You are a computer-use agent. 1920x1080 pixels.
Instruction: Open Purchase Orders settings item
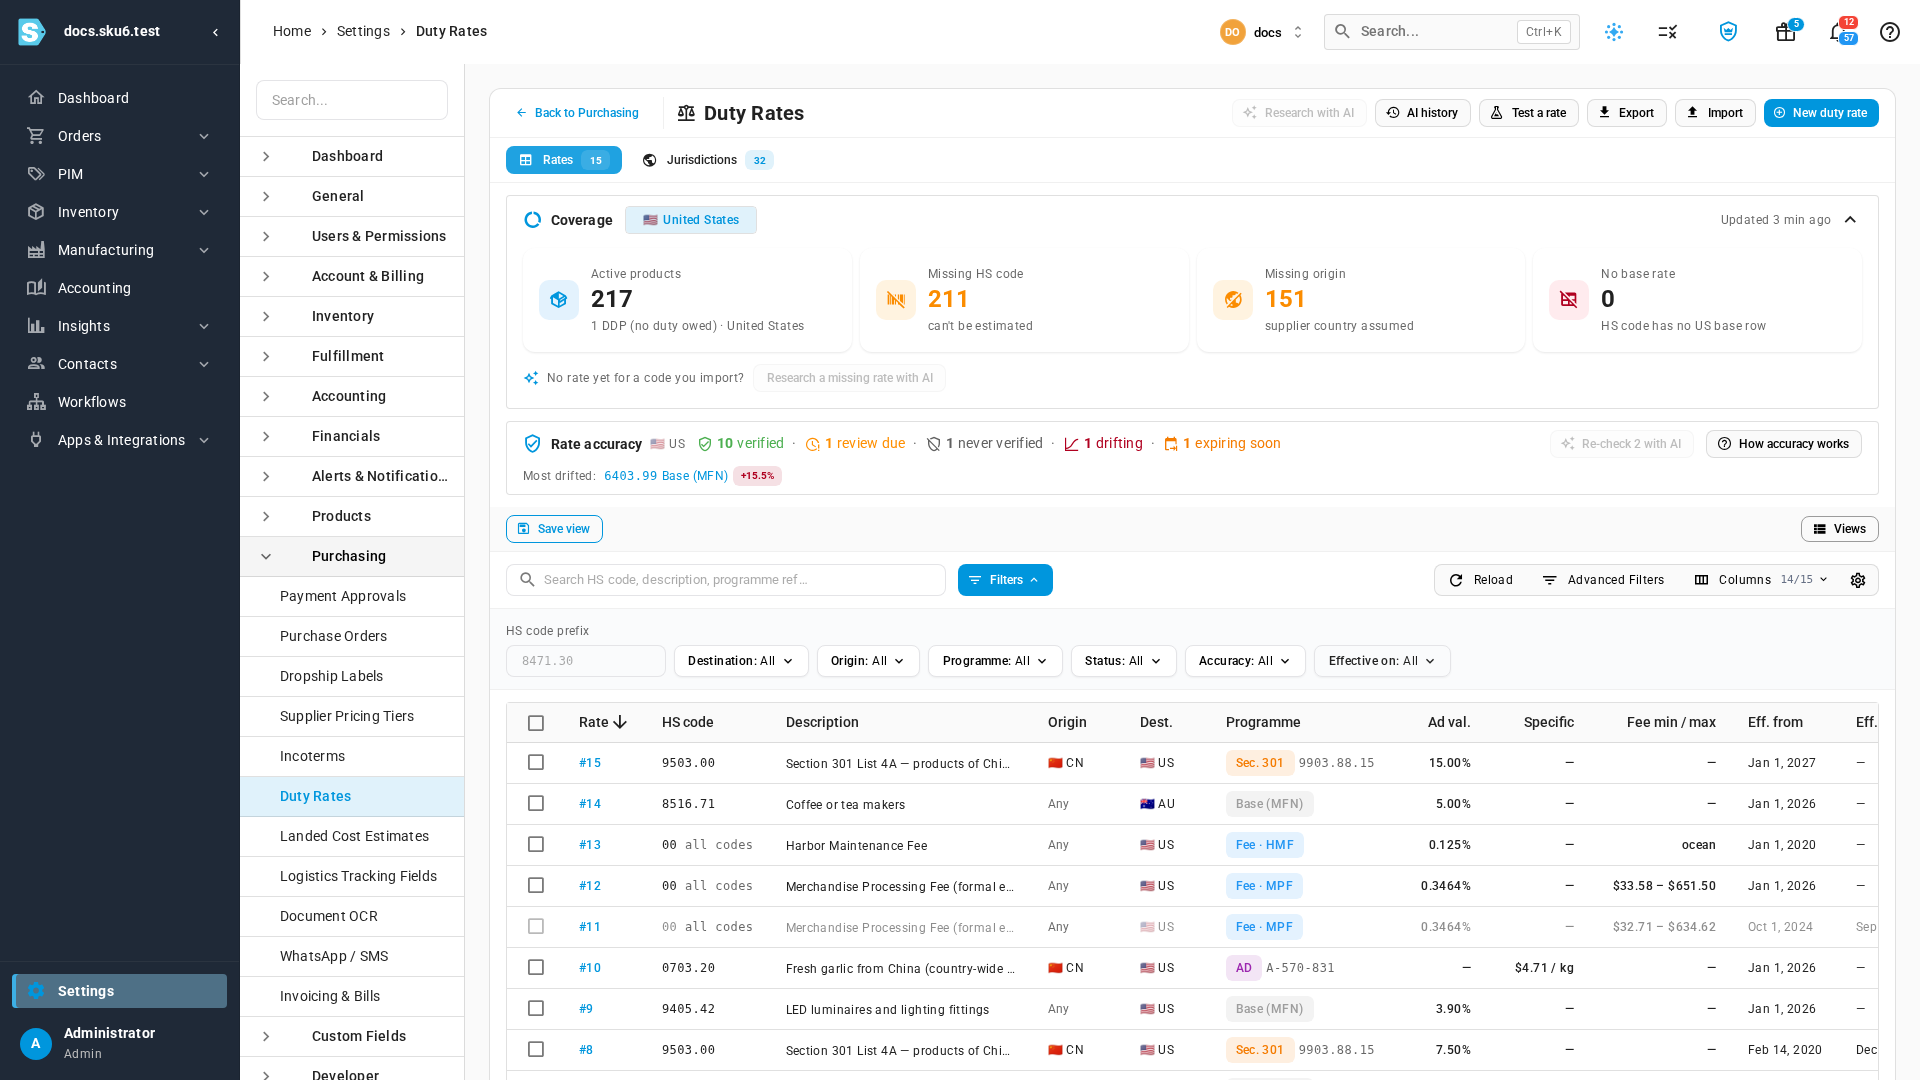(x=352, y=637)
